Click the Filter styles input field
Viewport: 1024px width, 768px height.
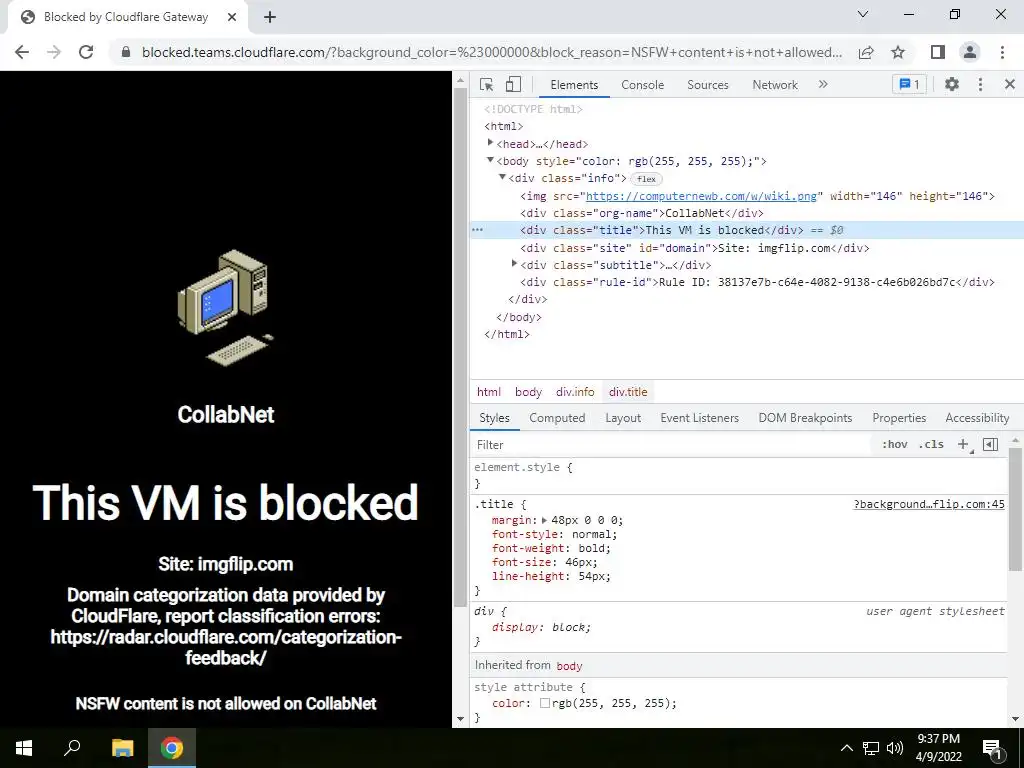pos(673,445)
